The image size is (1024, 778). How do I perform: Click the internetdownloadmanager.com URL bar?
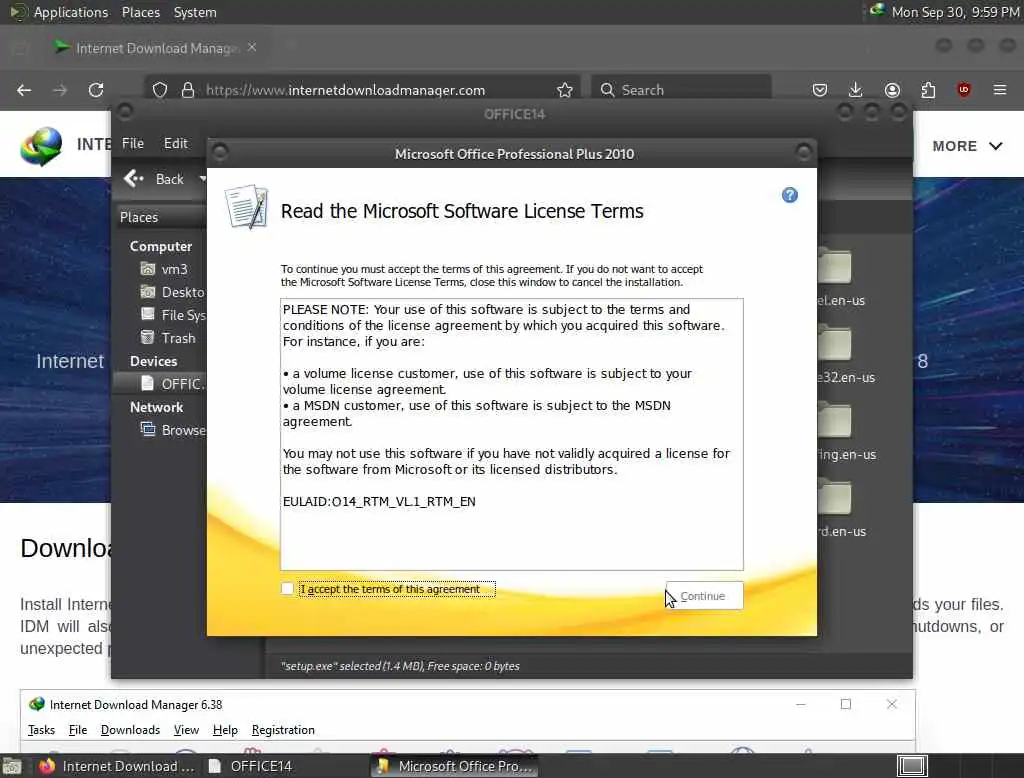(x=345, y=90)
